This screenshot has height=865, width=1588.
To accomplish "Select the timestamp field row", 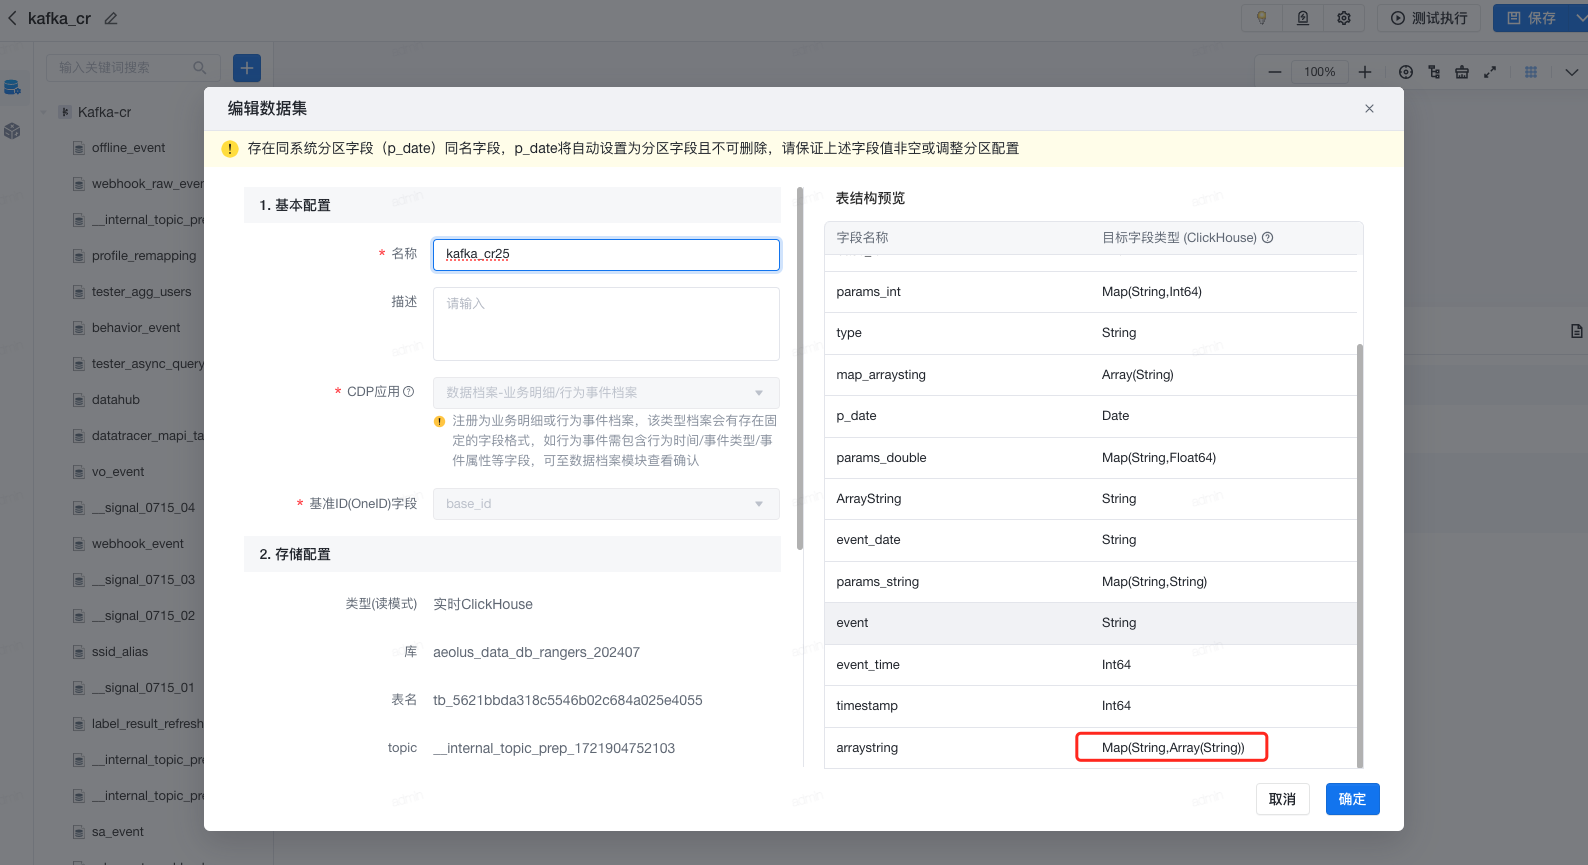I will [1090, 706].
